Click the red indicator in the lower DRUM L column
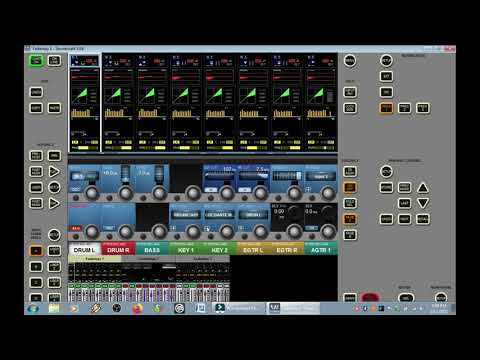Screen dimensions: 480x360 (x=76, y=228)
